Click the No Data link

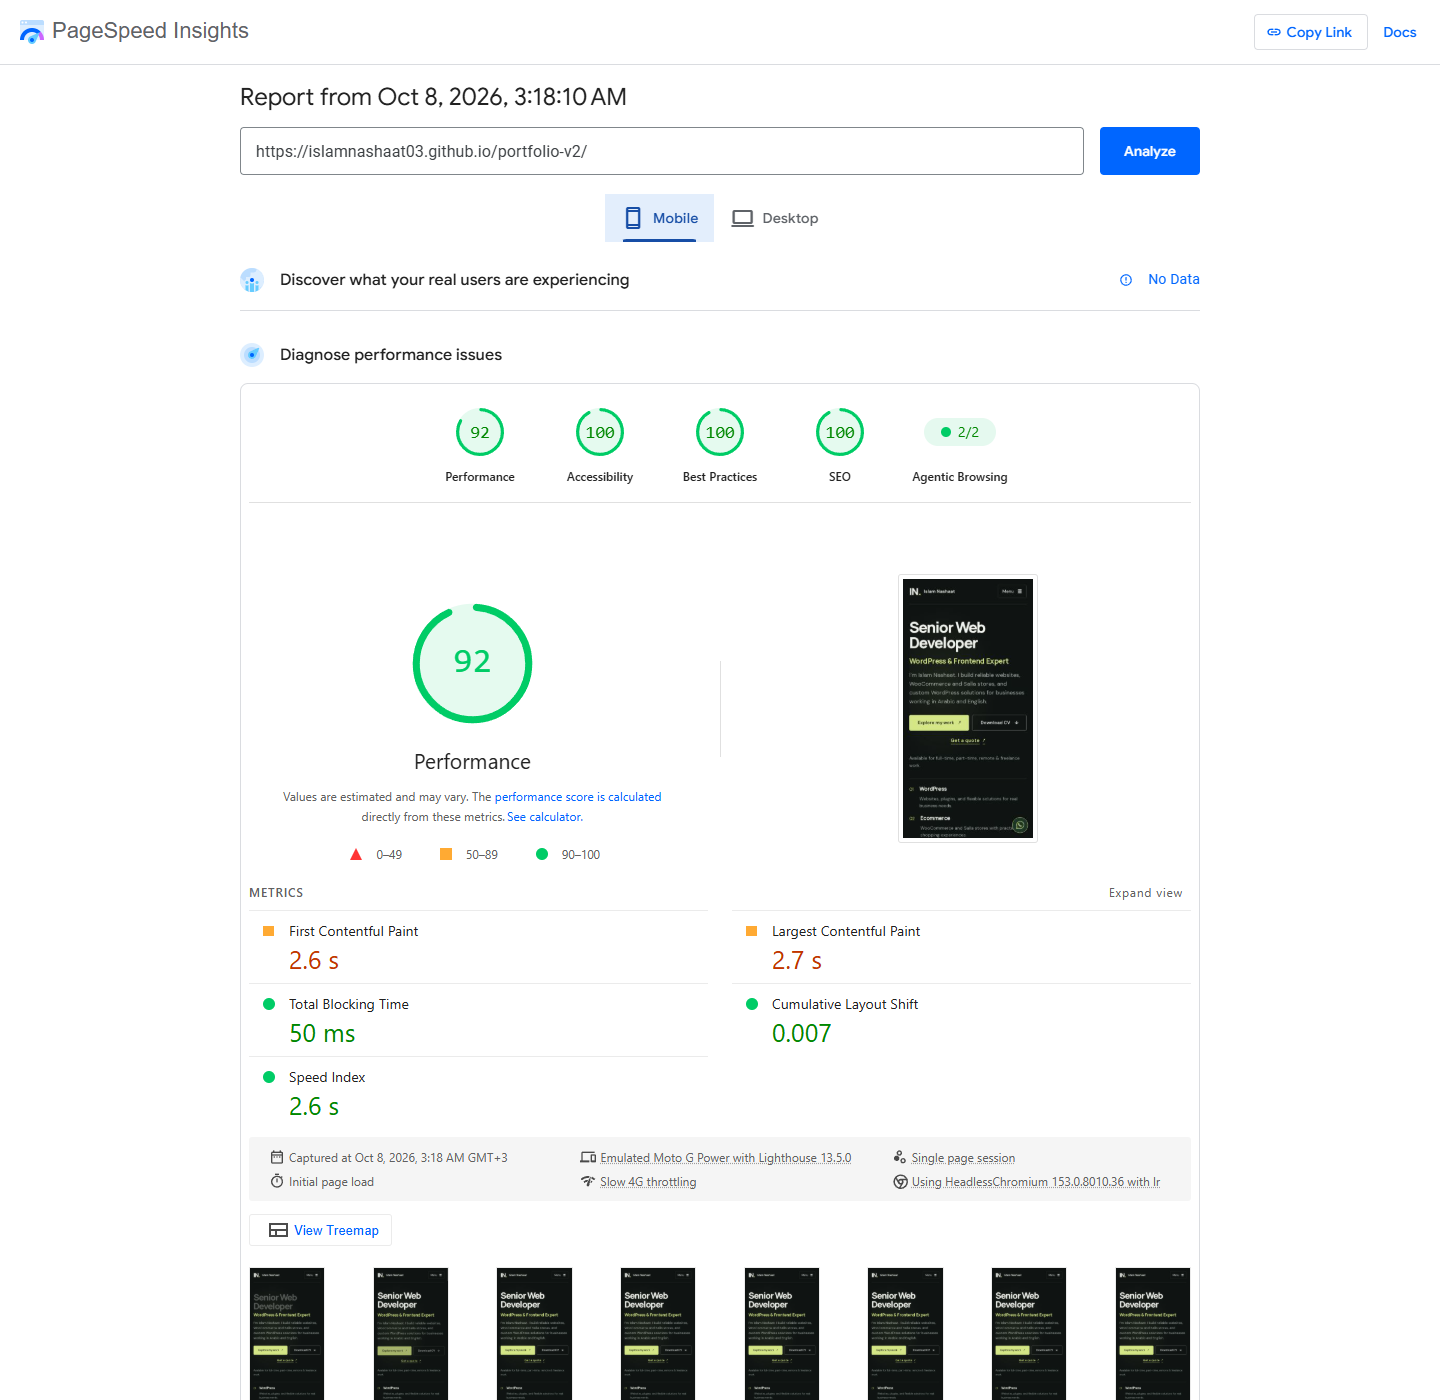pos(1173,279)
